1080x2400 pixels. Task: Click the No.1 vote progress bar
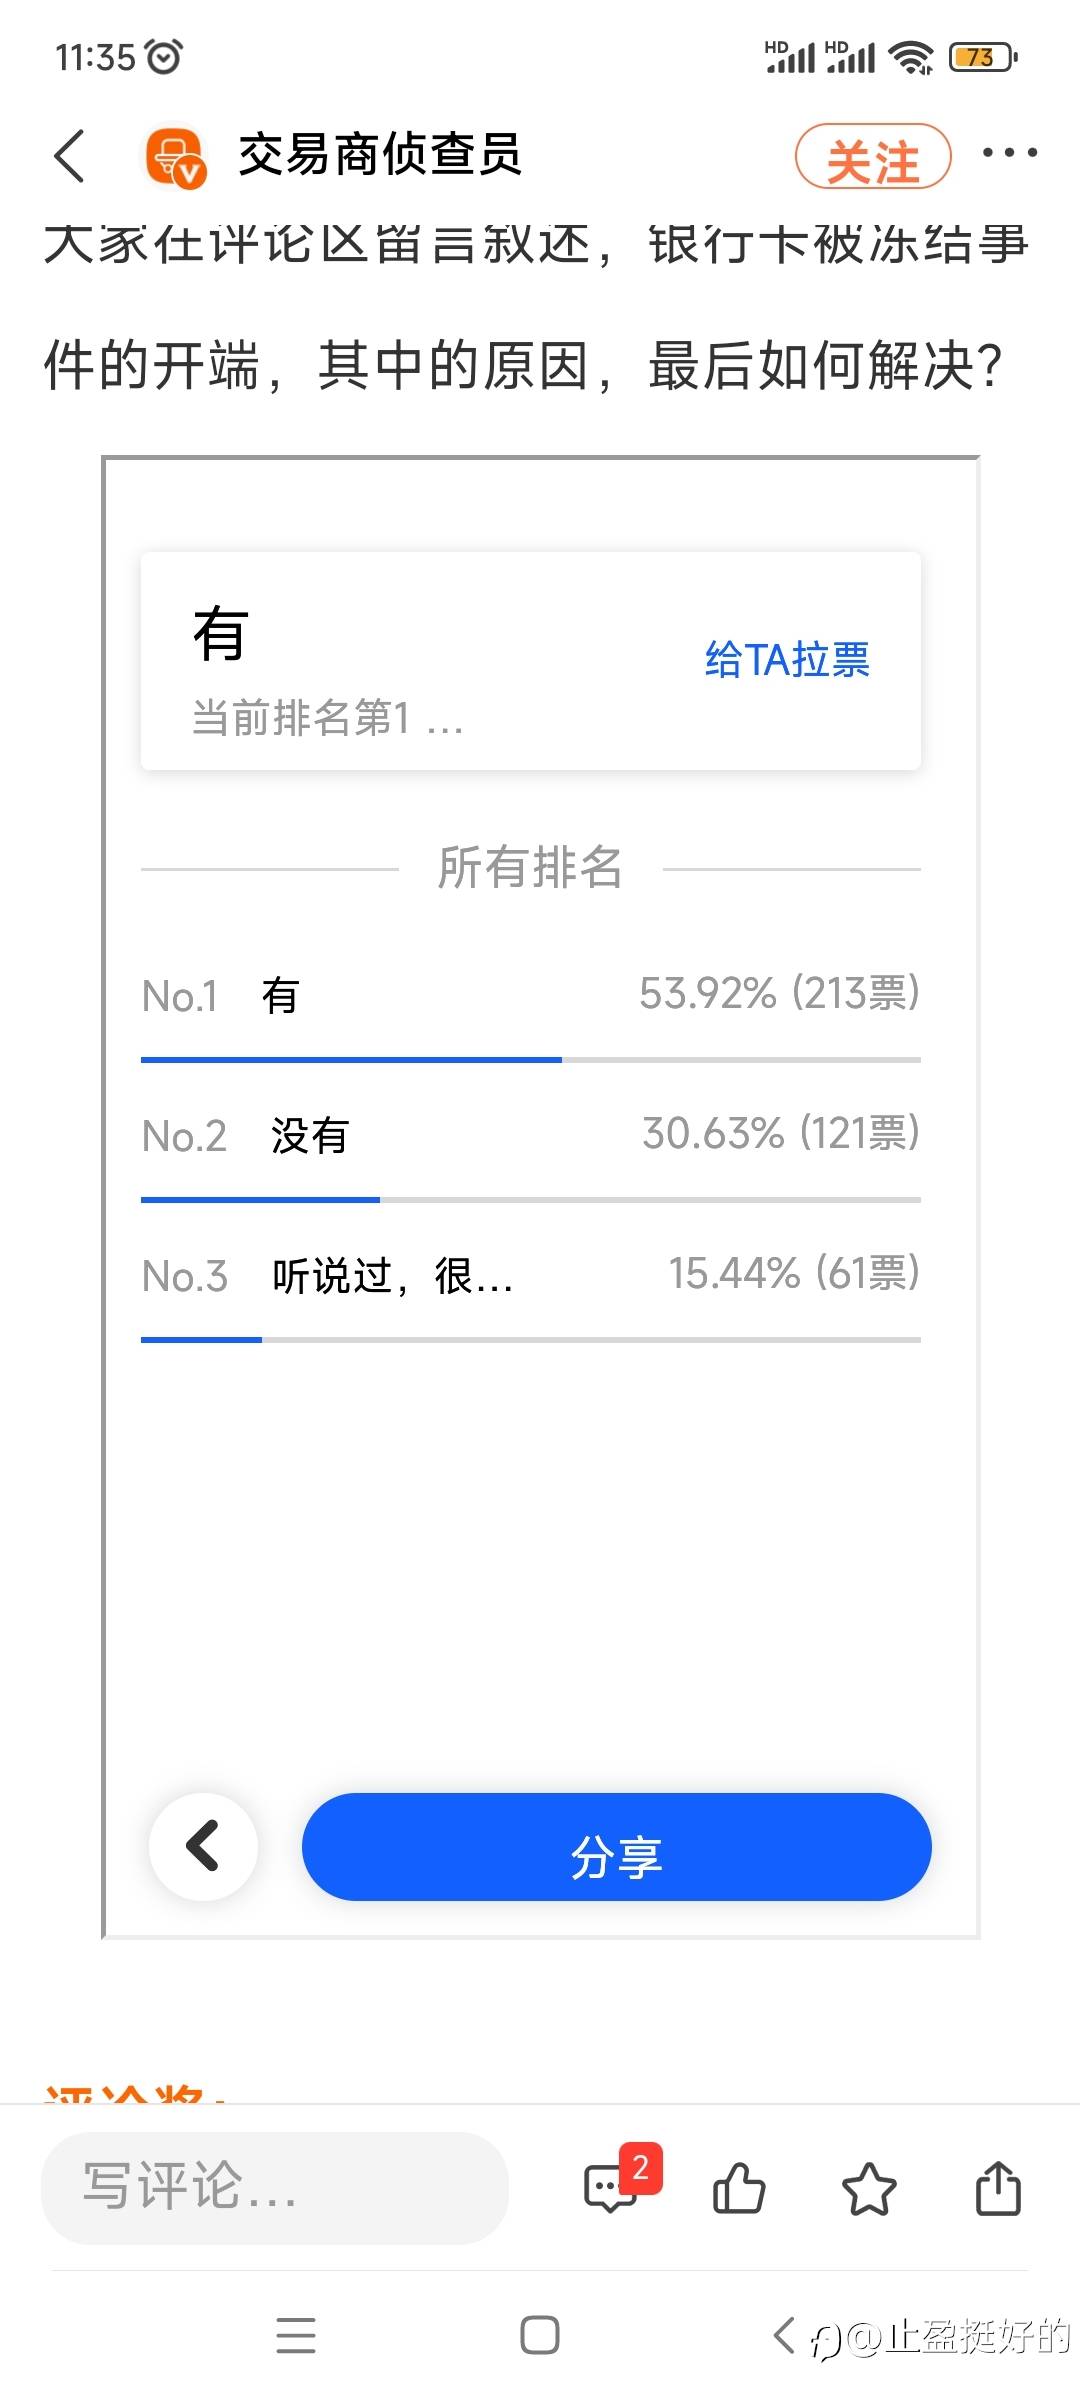(530, 1059)
